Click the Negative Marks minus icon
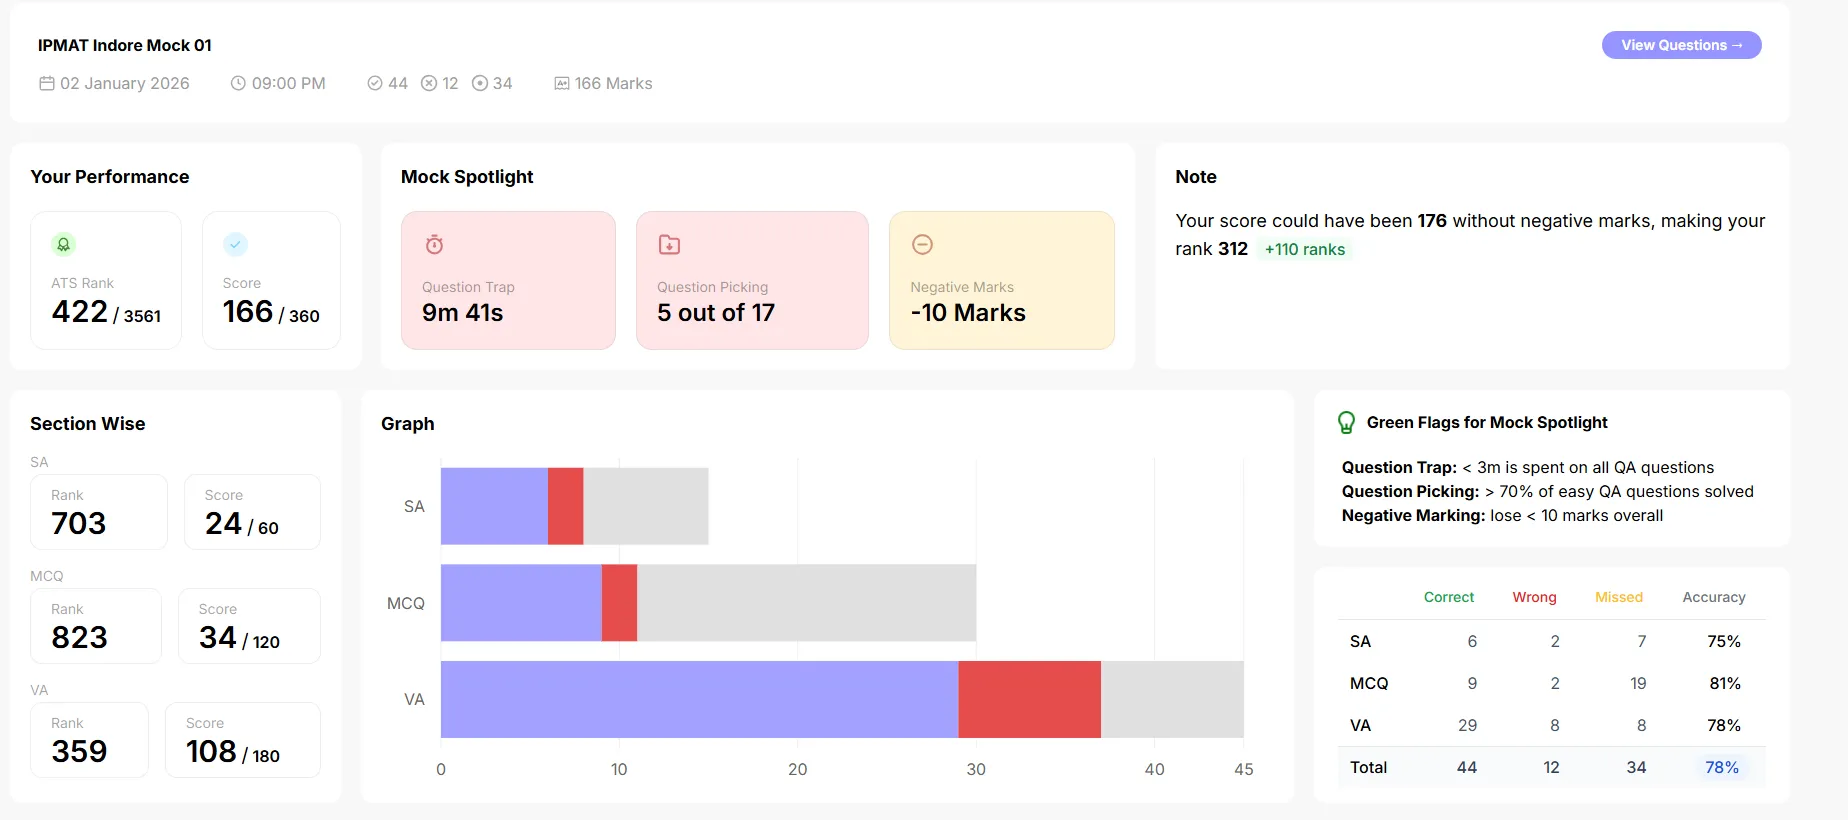This screenshot has height=820, width=1848. (923, 244)
